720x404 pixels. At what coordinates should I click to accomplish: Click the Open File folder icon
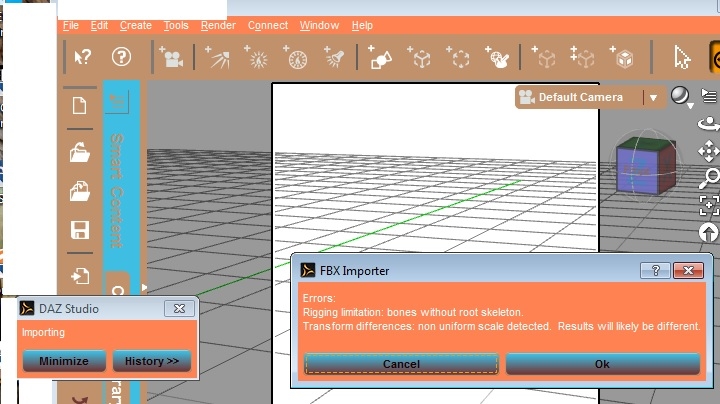pos(79,152)
